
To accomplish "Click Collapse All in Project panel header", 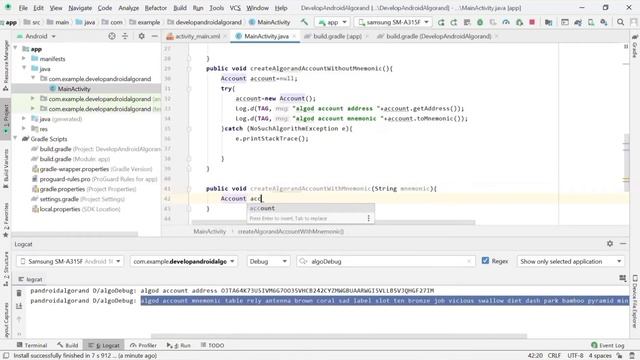I will pos(125,36).
